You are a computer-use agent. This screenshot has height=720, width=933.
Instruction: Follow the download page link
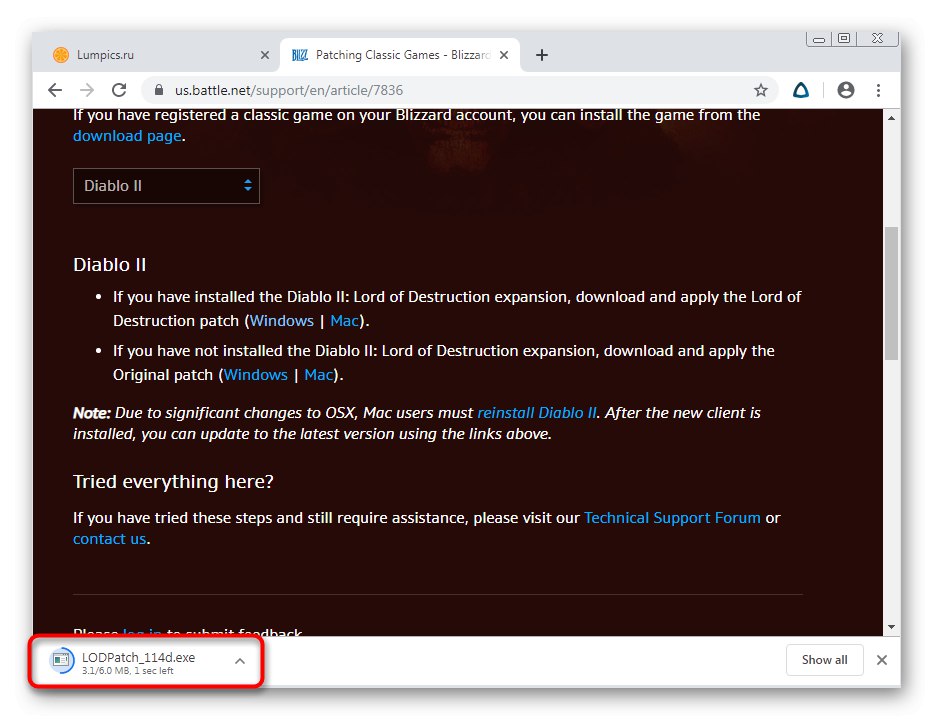(x=127, y=136)
